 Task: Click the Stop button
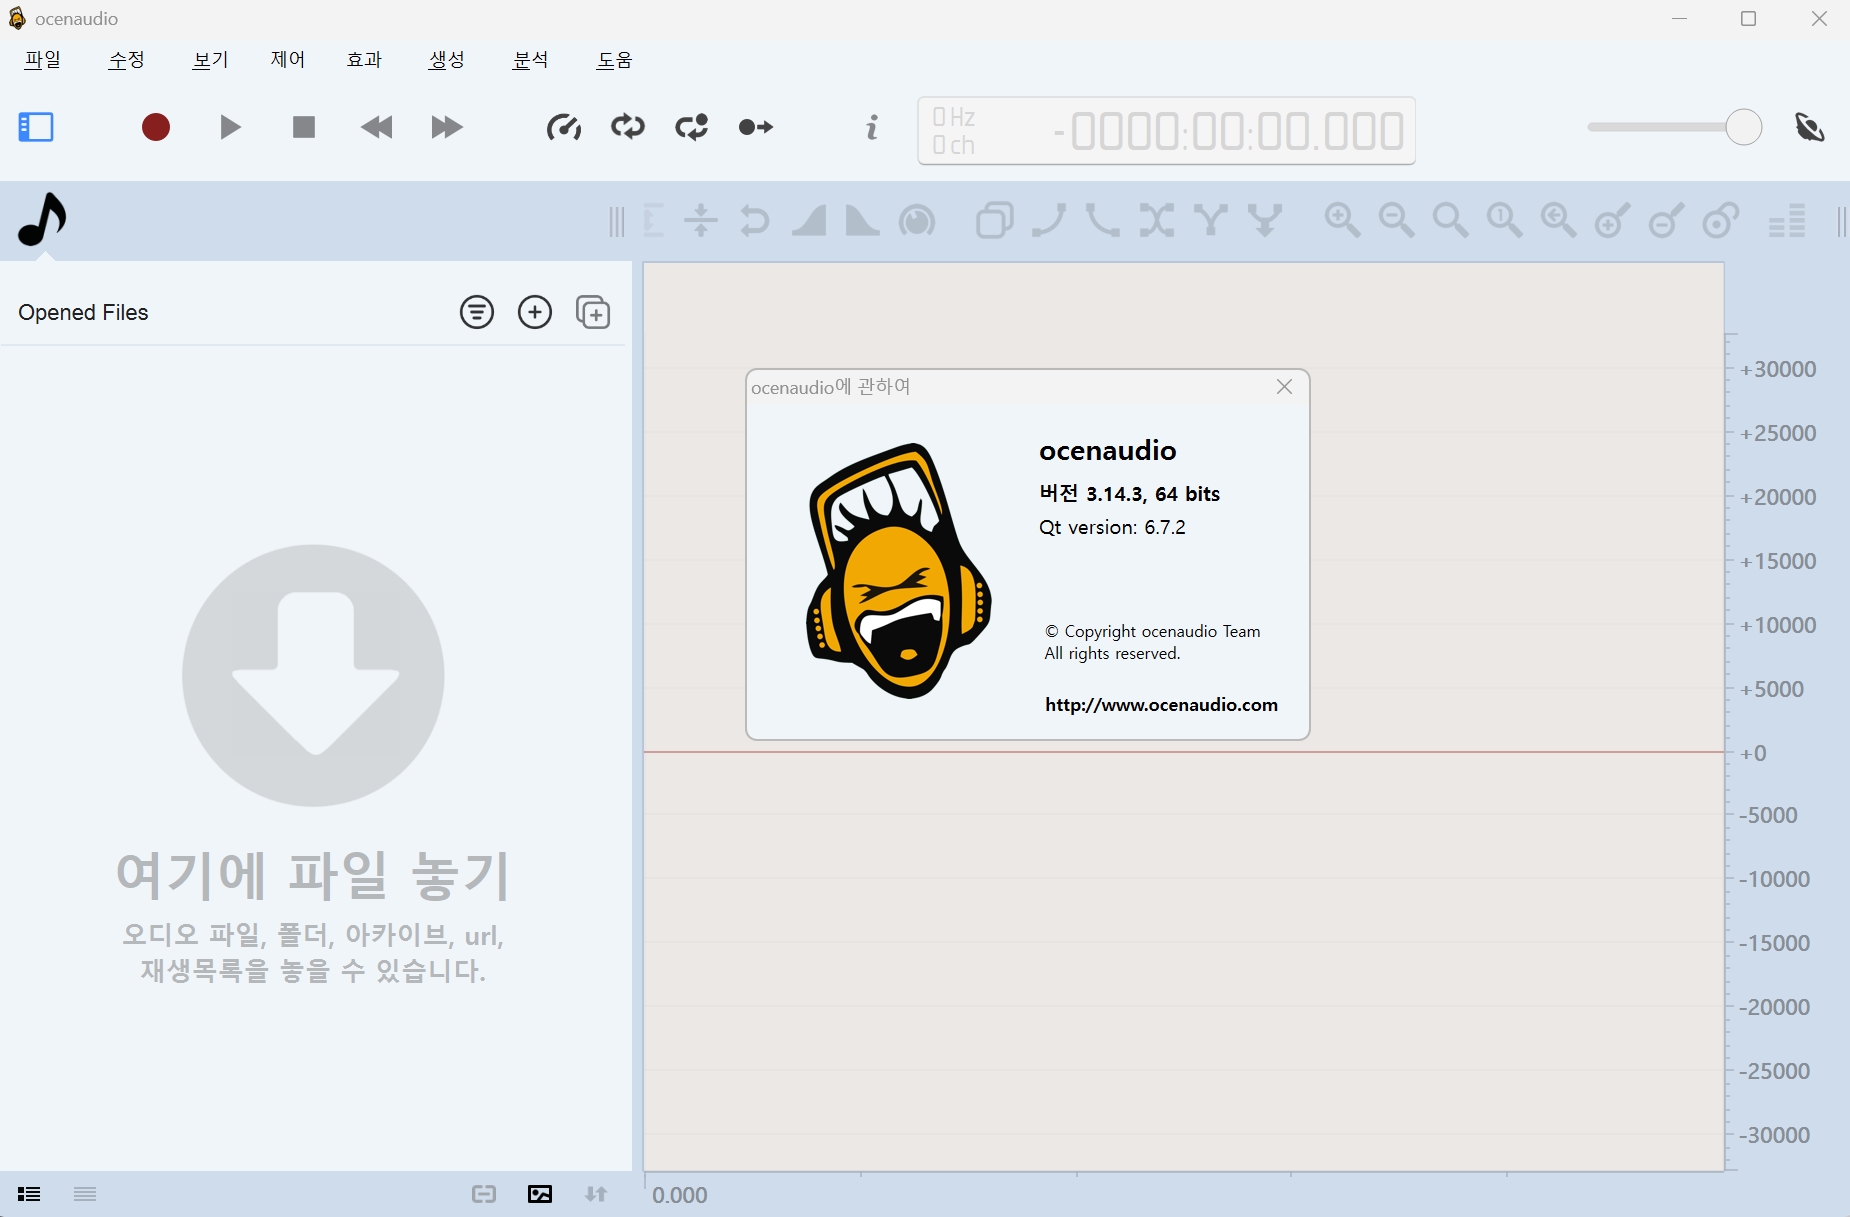304,127
